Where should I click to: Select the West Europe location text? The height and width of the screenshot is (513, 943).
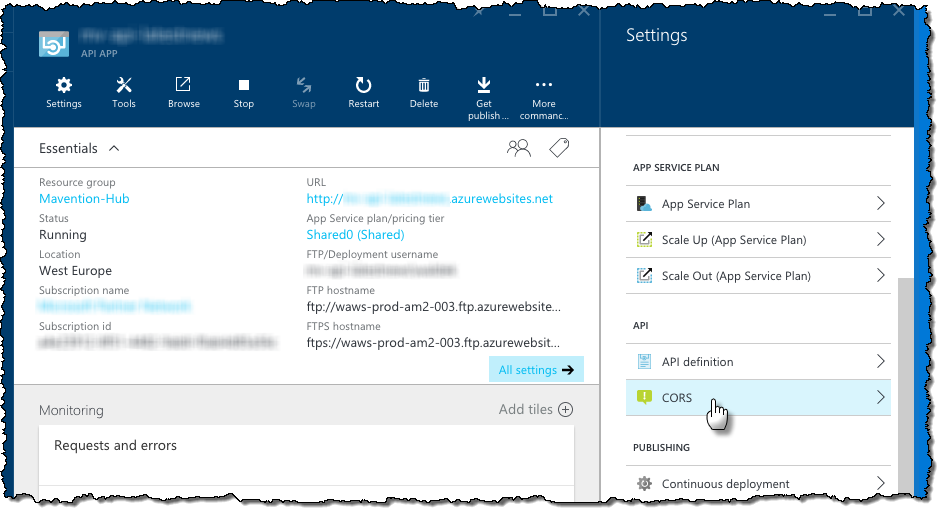[x=75, y=271]
